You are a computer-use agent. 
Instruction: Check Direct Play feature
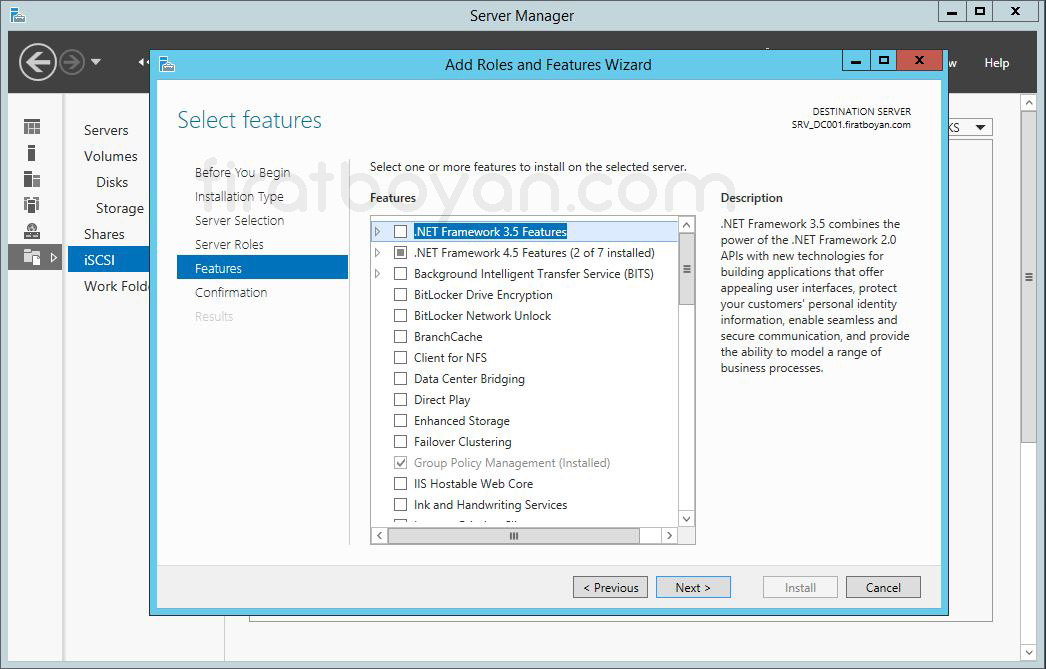(x=400, y=400)
